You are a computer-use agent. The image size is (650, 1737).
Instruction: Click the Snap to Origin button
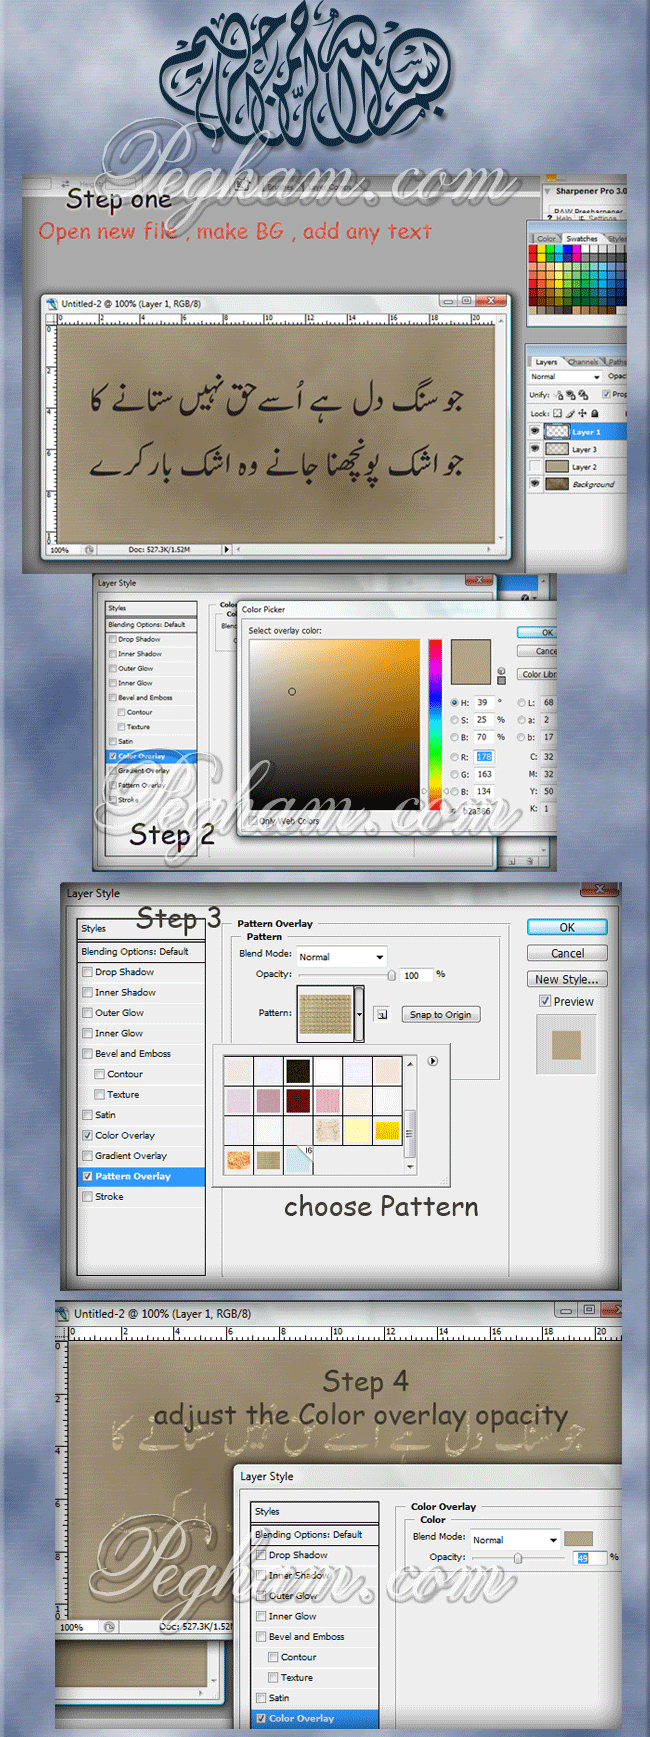[x=440, y=1014]
